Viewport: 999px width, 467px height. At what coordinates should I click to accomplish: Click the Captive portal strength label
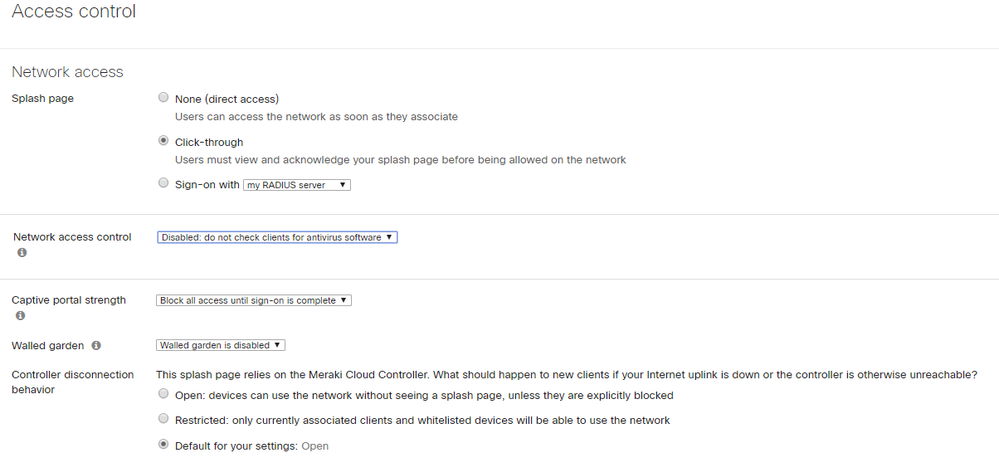(x=68, y=300)
